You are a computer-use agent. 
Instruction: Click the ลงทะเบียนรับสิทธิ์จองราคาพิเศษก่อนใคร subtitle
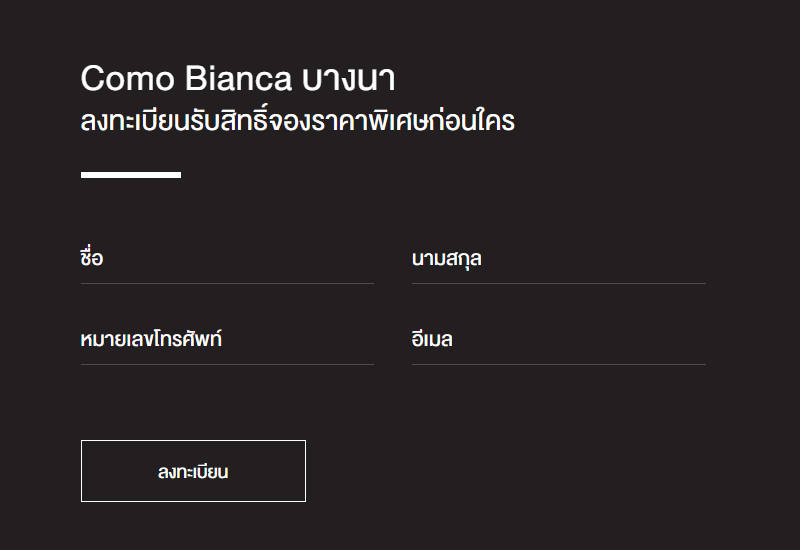point(297,122)
